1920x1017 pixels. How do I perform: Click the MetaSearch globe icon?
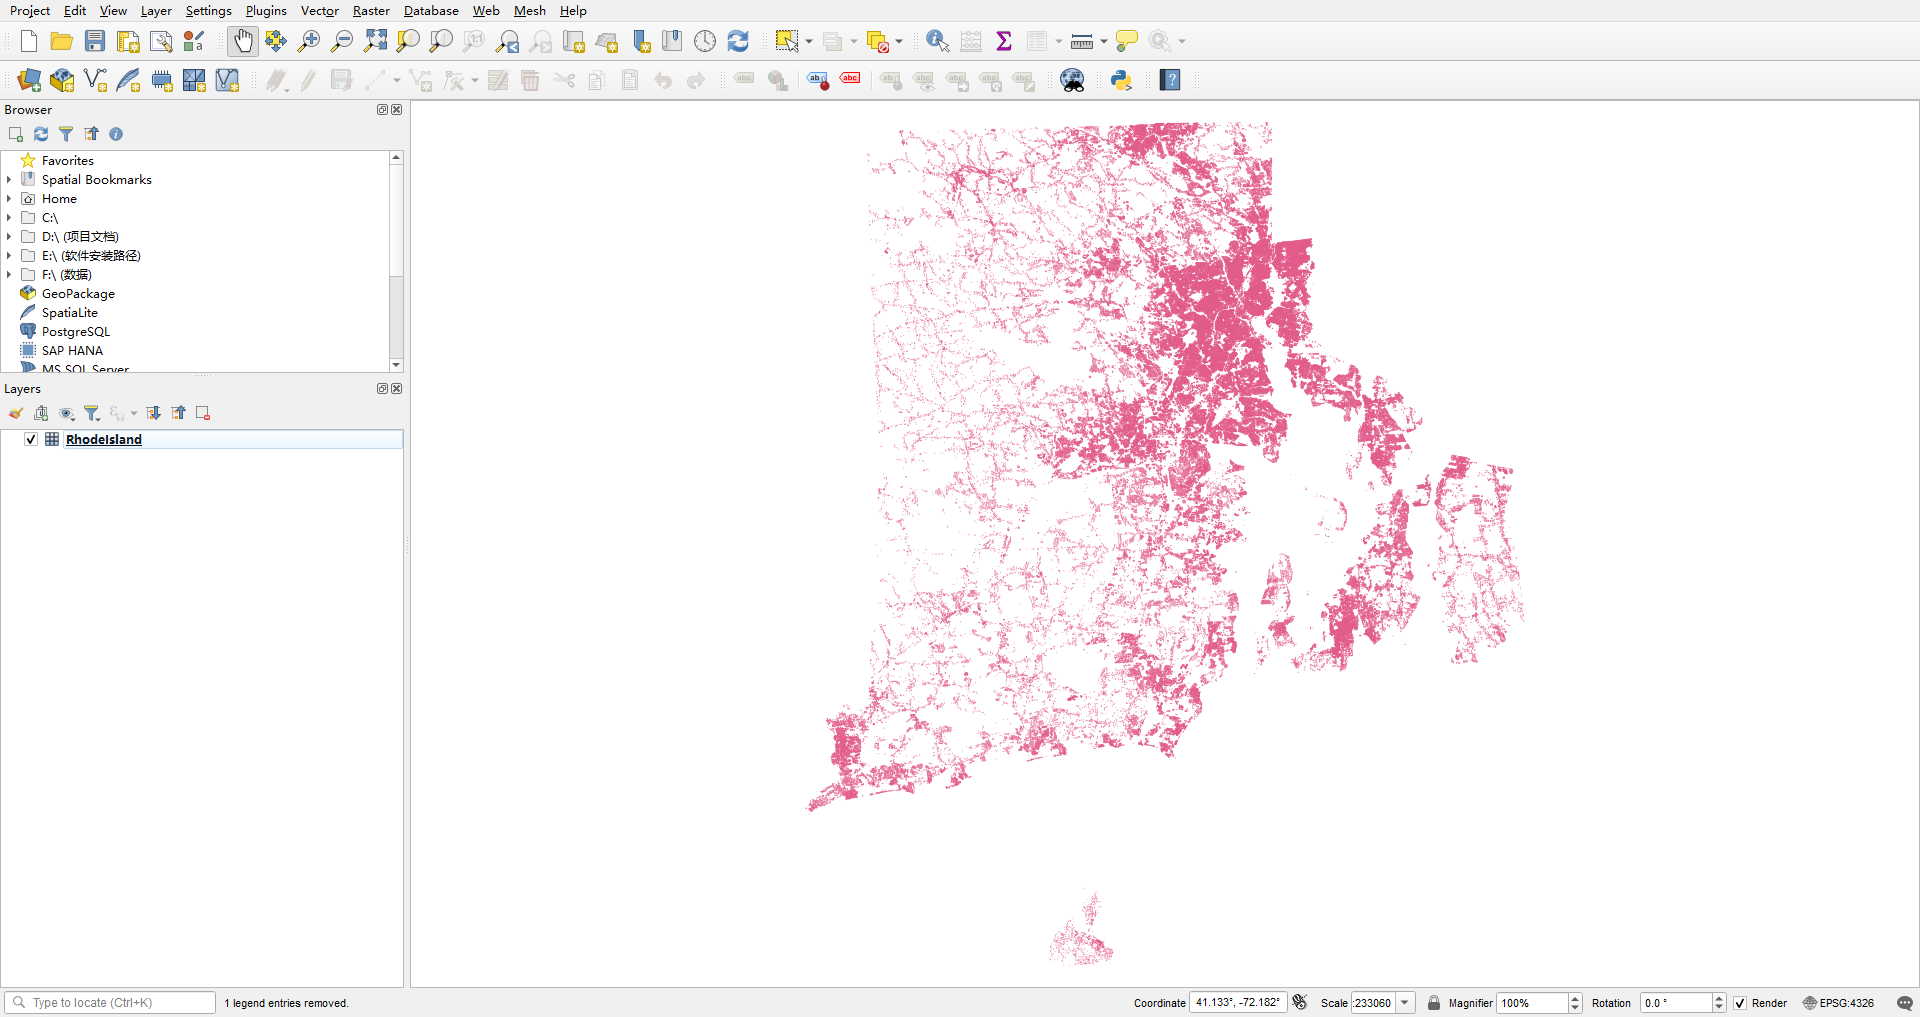click(1072, 80)
